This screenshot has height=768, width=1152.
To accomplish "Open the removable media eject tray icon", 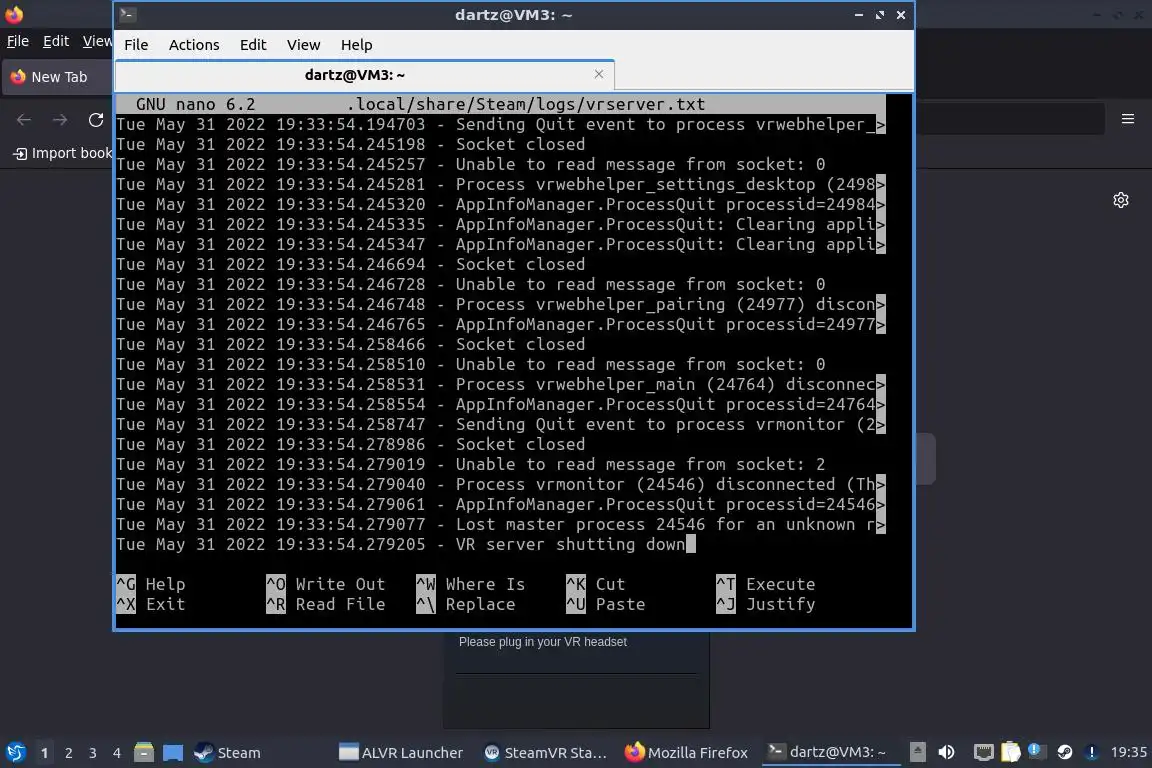I will (x=918, y=752).
